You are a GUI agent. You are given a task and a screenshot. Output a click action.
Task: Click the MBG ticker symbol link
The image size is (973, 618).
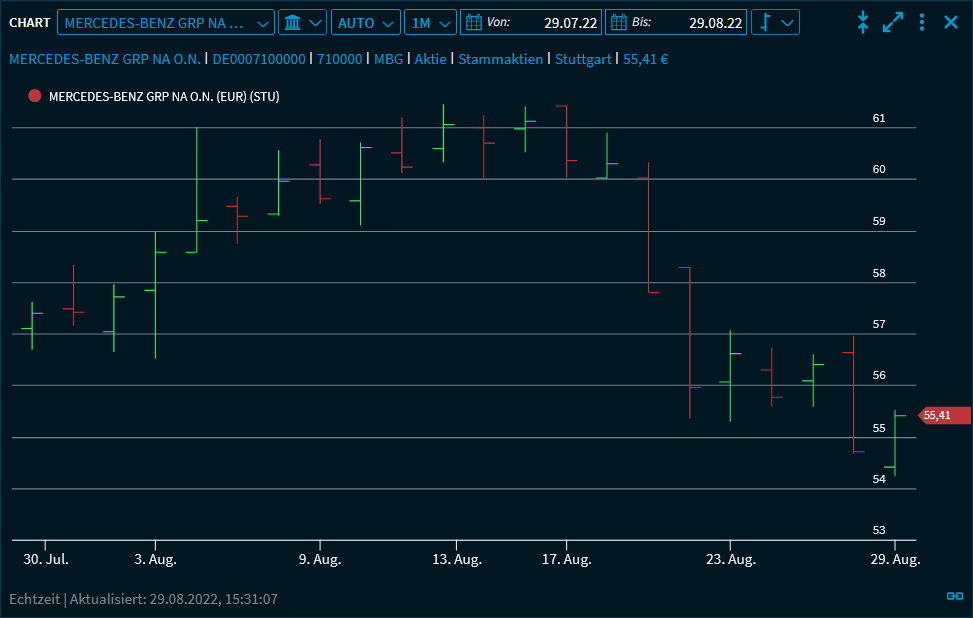pyautogui.click(x=388, y=59)
